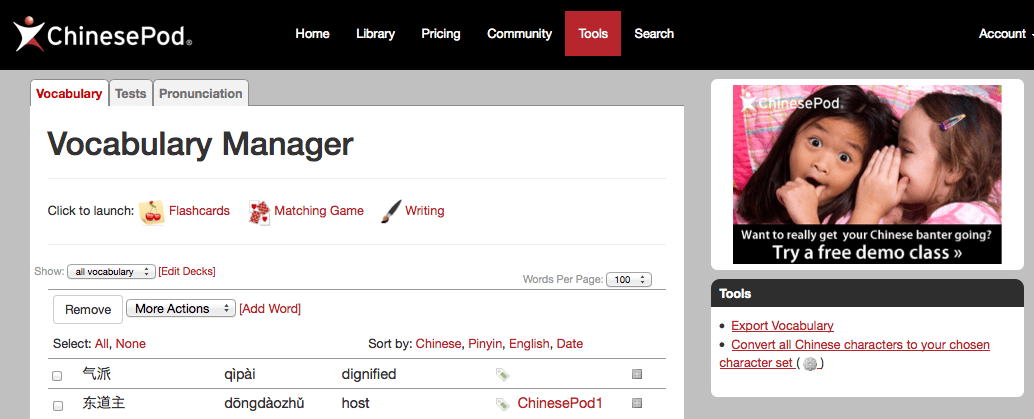Image resolution: width=1034 pixels, height=419 pixels.
Task: Open the grid icon for the 气派 row
Action: tap(637, 375)
